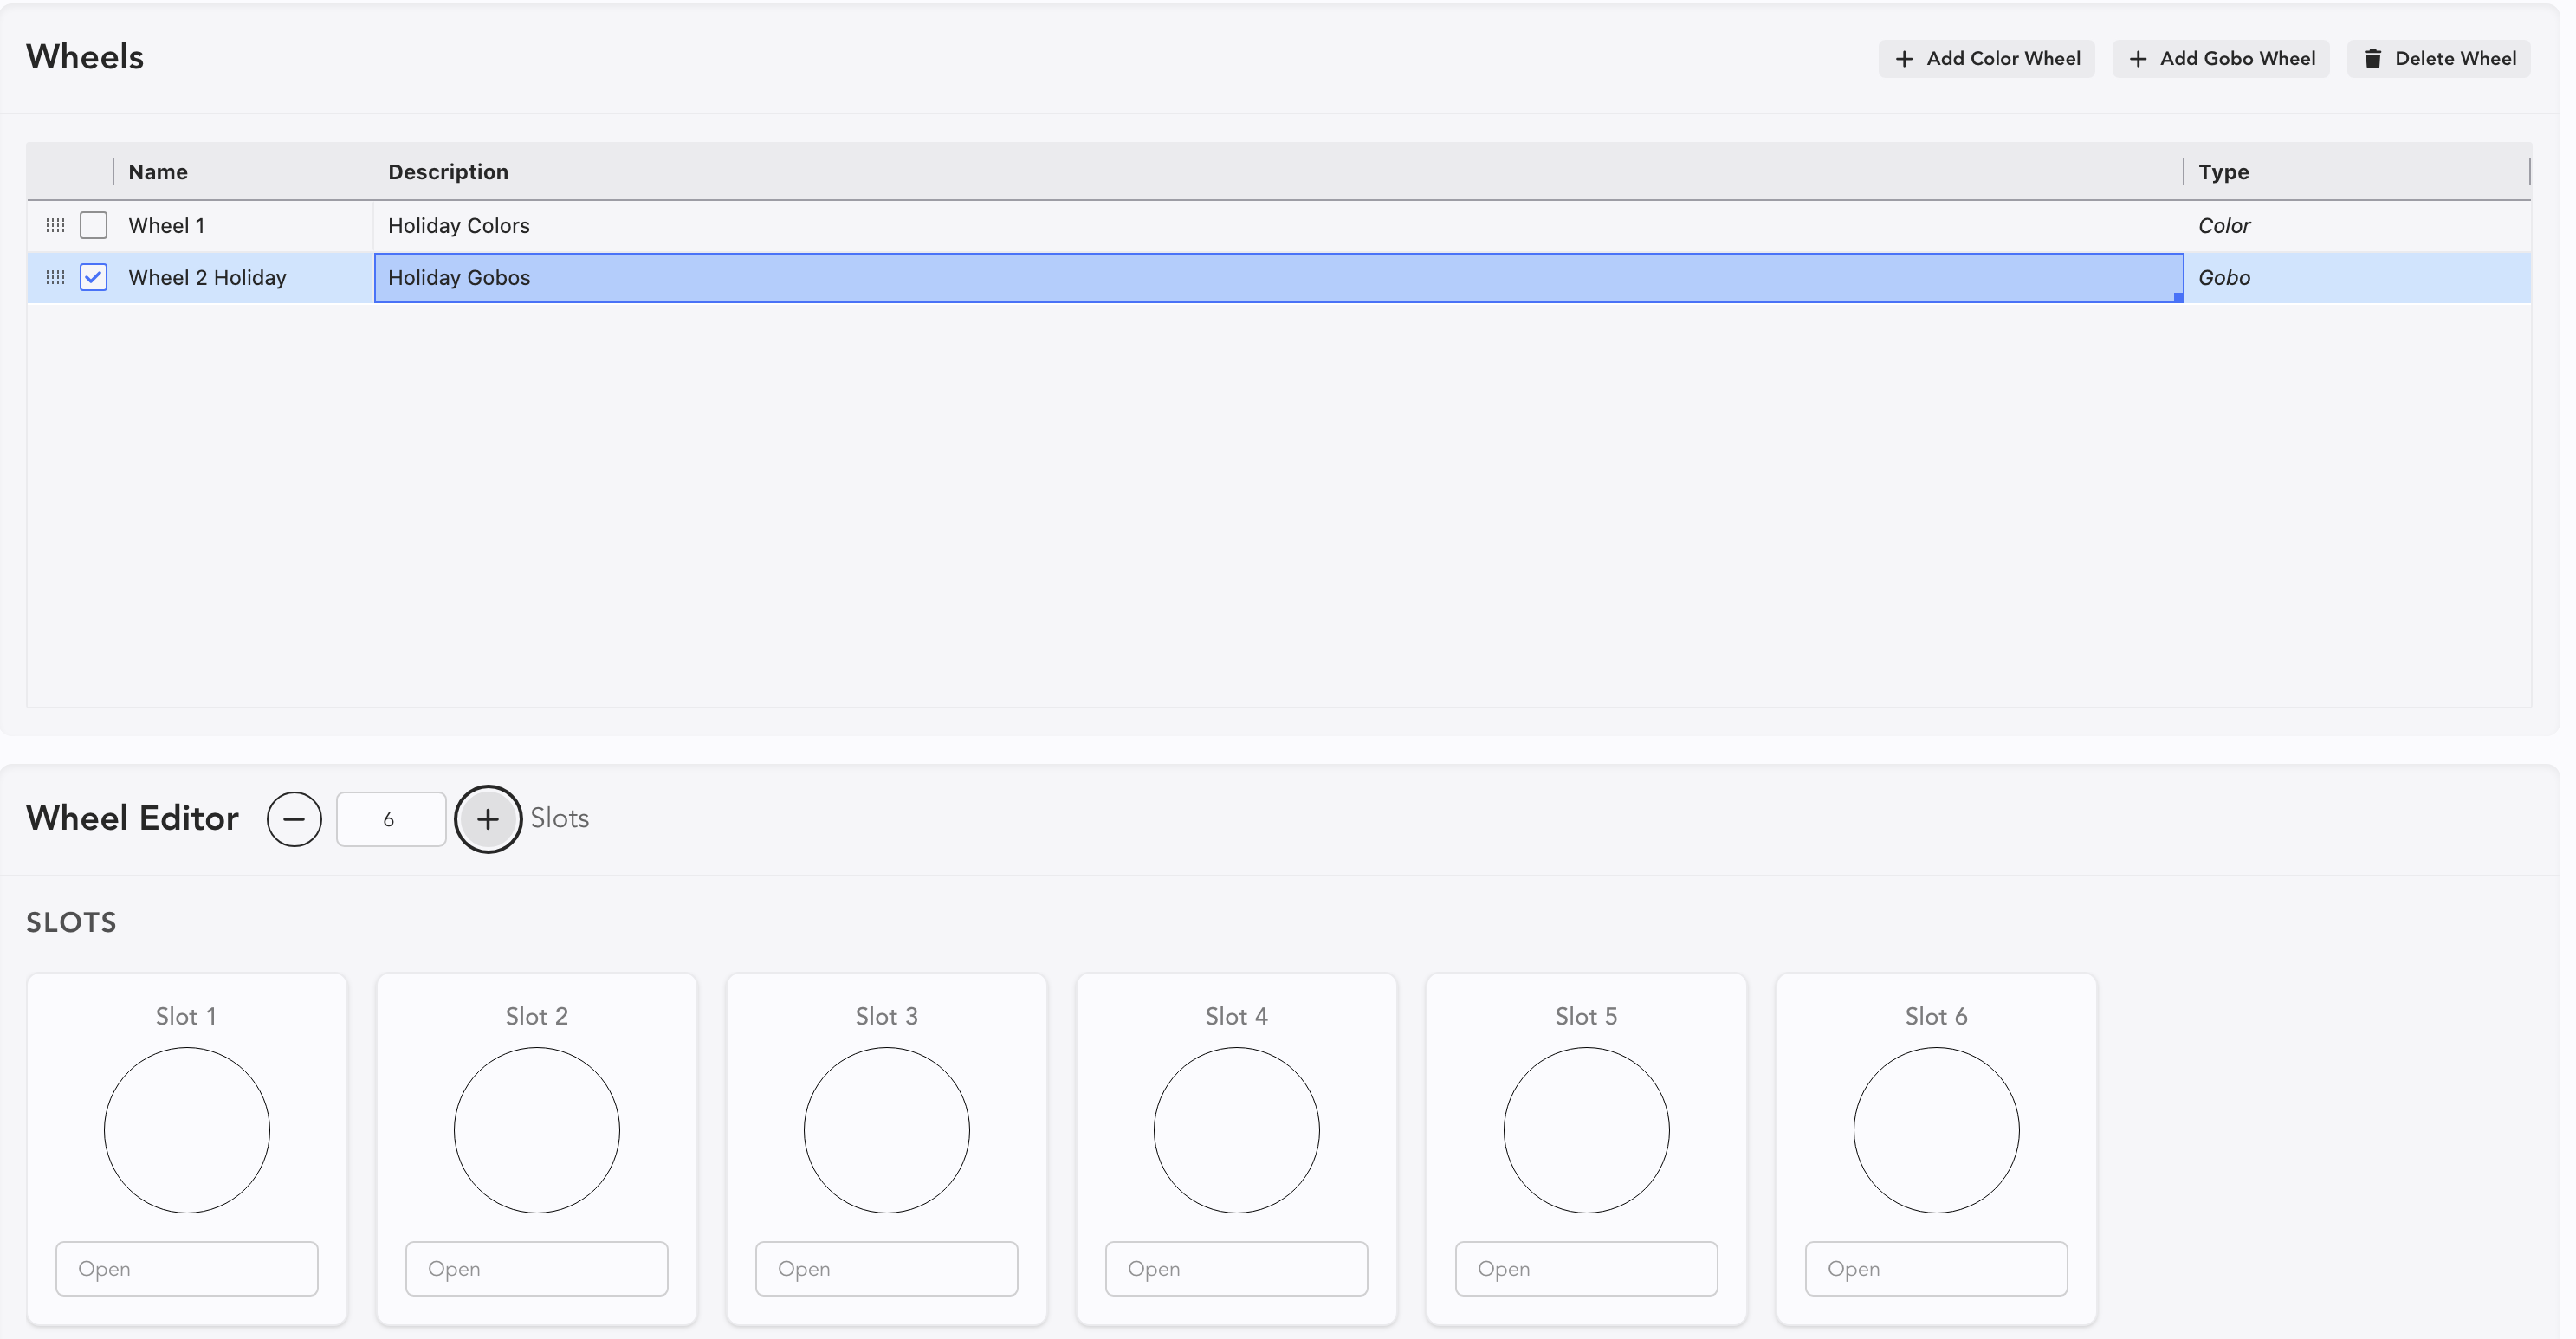Click the Add Gobo Wheel button

(x=2221, y=59)
